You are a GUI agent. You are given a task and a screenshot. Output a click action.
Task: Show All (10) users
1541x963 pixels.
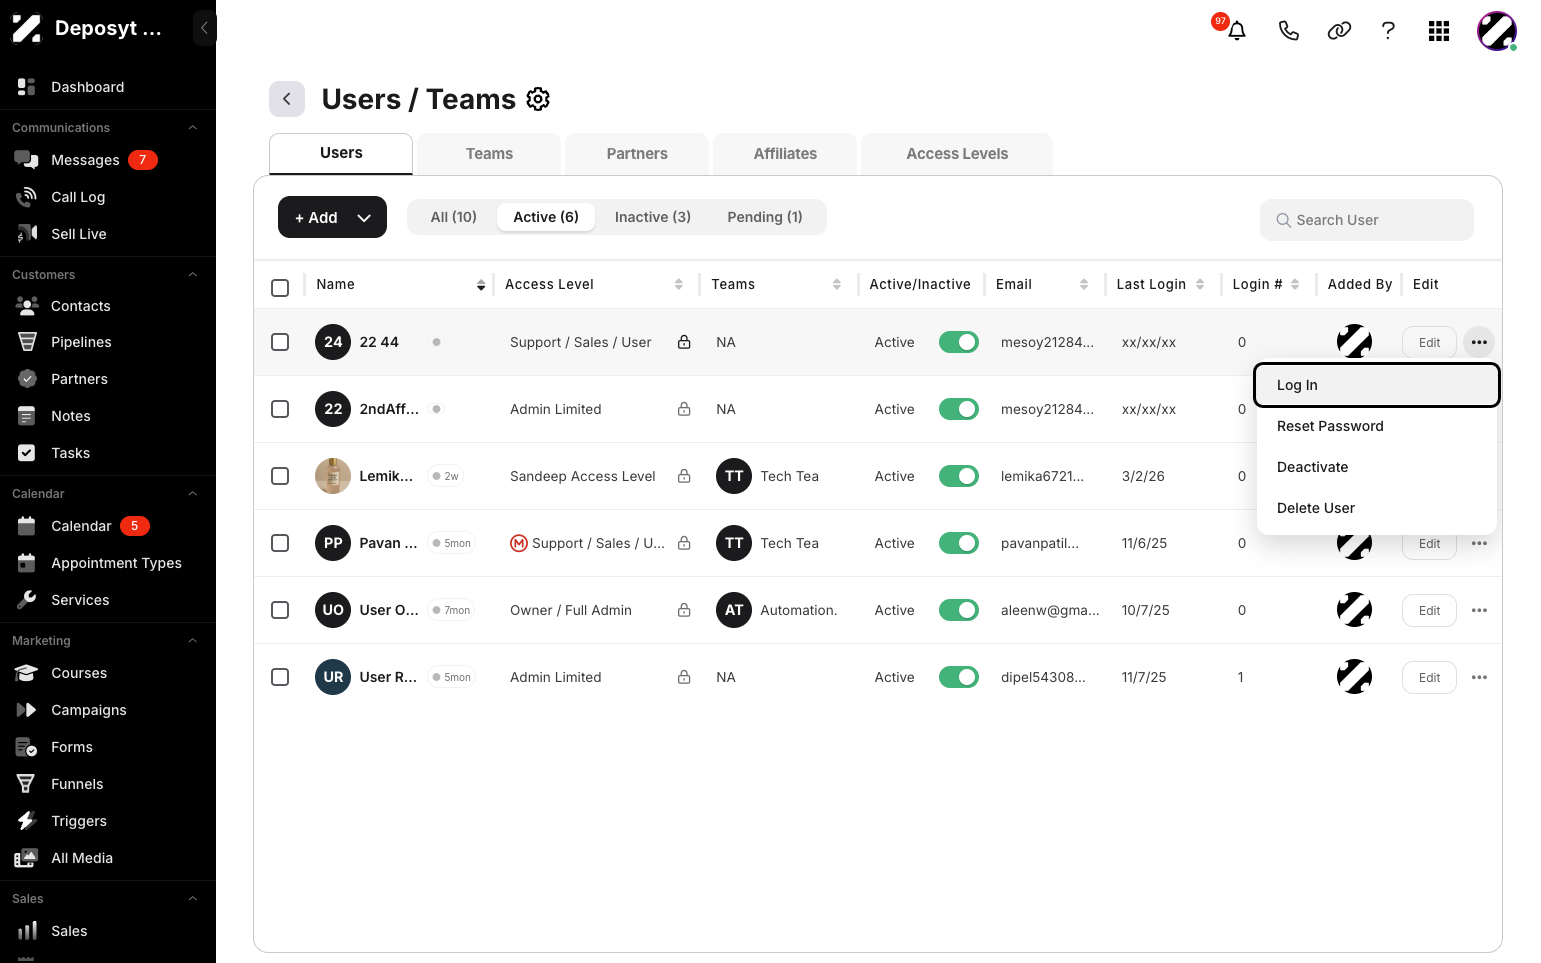453,217
